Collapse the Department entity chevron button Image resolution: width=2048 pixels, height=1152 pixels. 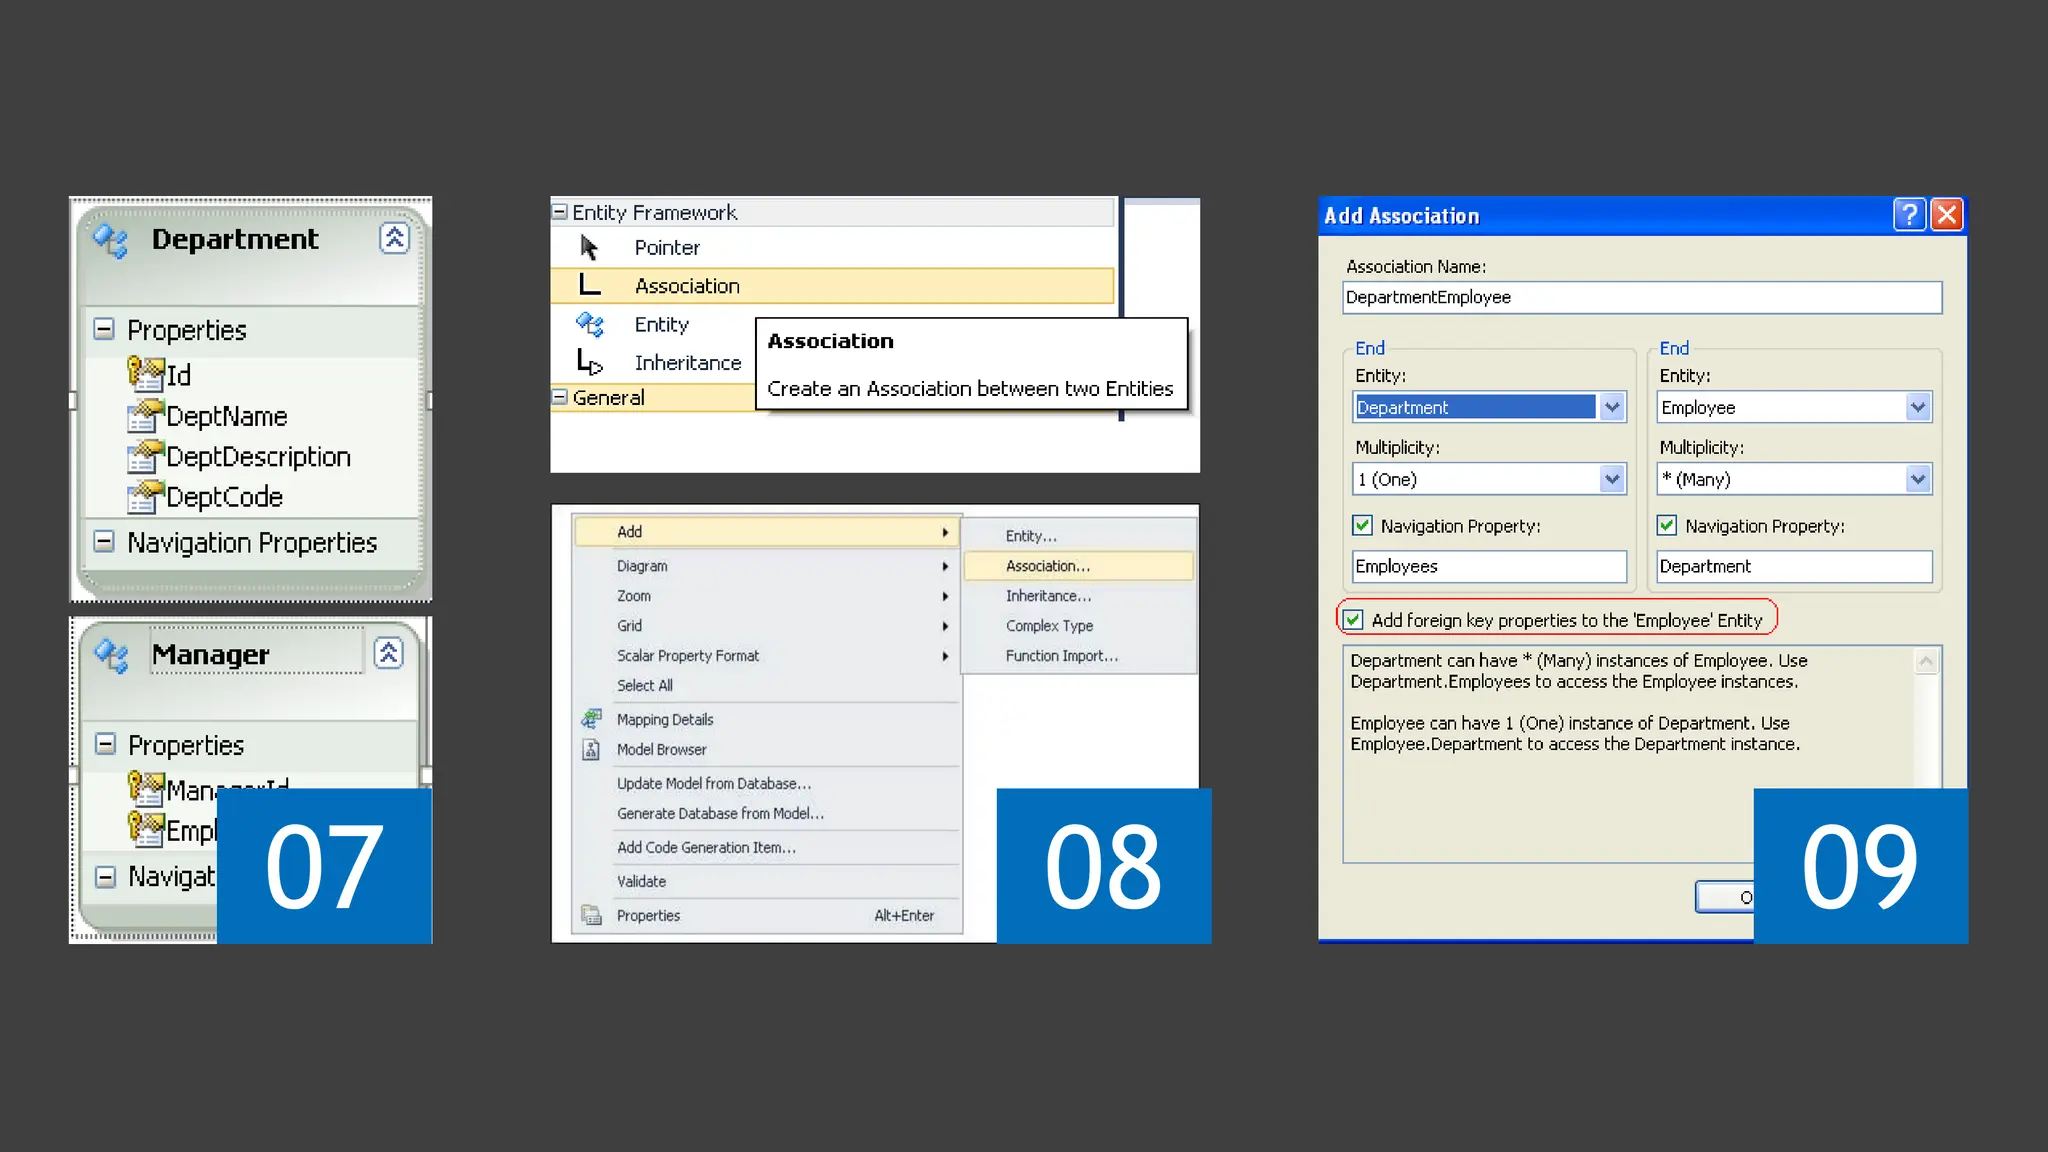click(x=395, y=238)
